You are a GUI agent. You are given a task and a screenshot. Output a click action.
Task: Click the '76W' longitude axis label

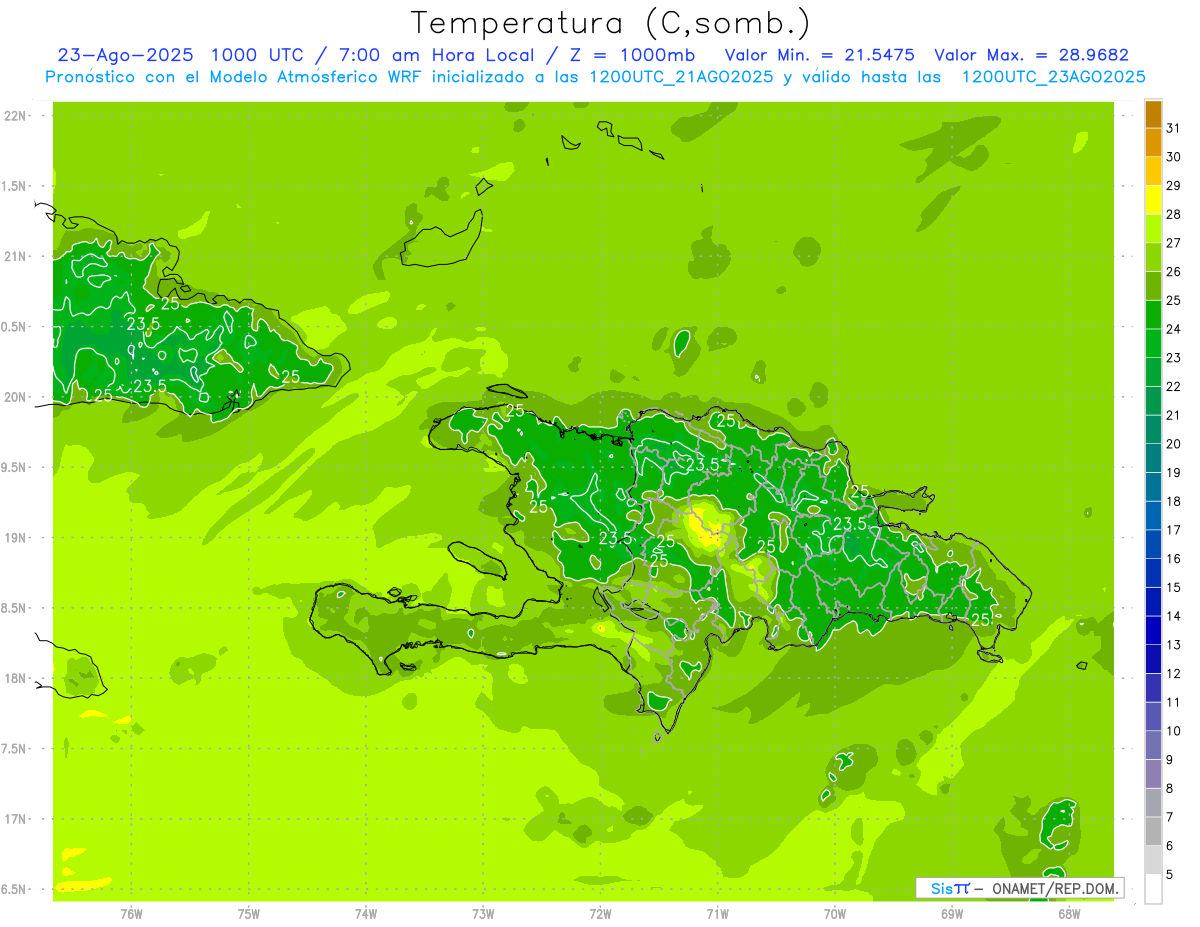[131, 913]
